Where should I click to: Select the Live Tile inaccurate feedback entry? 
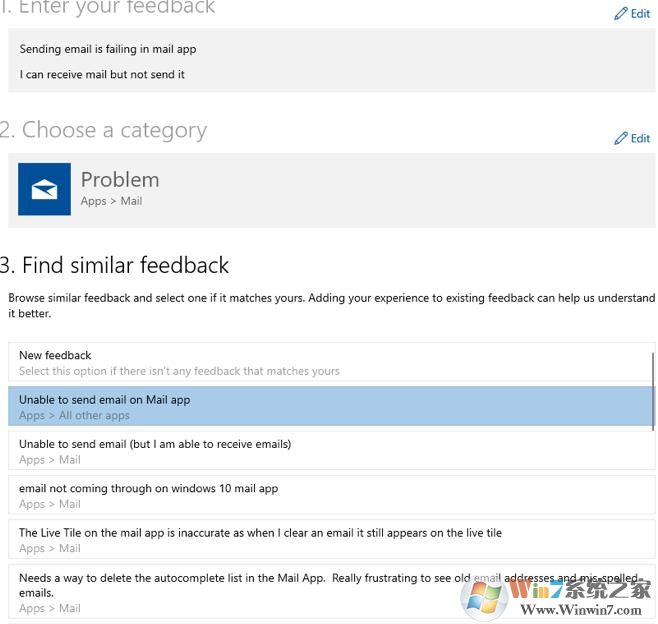click(x=260, y=533)
